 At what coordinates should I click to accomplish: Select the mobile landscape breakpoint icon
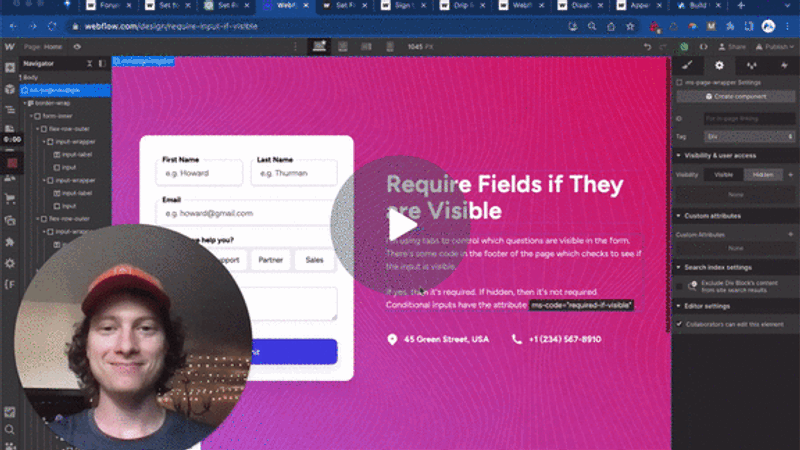(x=366, y=46)
